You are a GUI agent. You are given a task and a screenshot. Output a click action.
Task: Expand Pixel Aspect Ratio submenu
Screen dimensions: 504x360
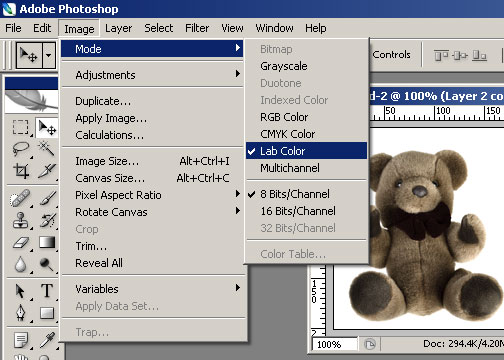(152, 195)
